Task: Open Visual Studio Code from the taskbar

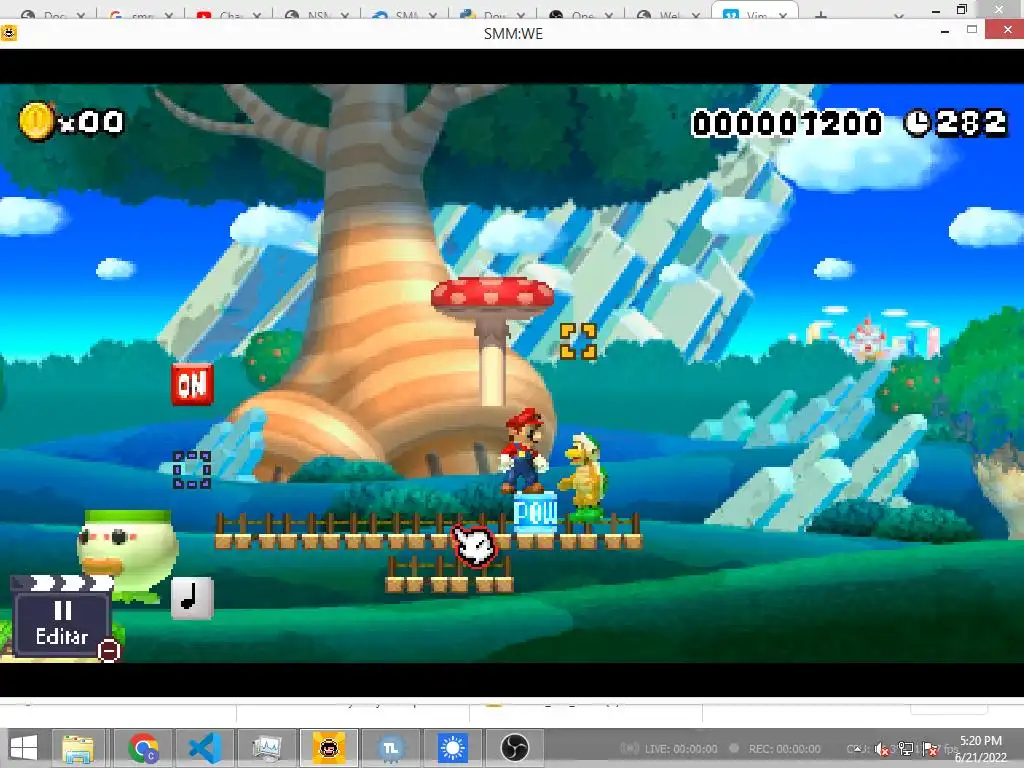Action: pos(205,748)
